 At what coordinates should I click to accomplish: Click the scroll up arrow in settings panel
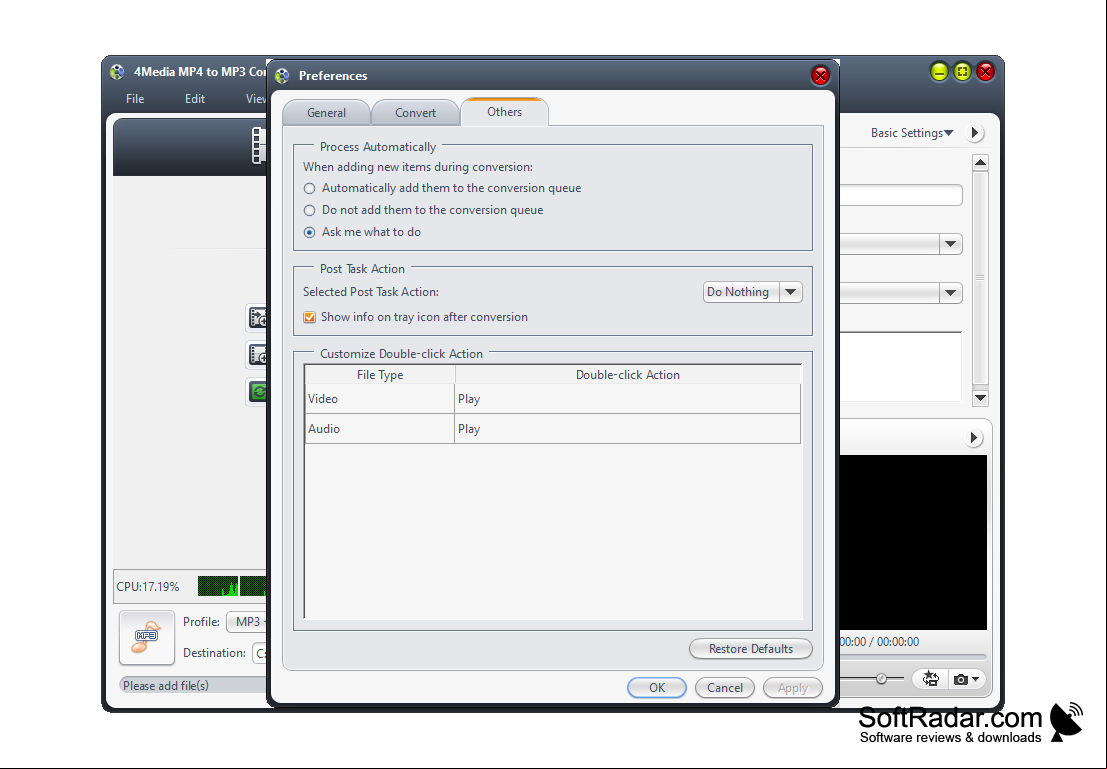click(980, 163)
